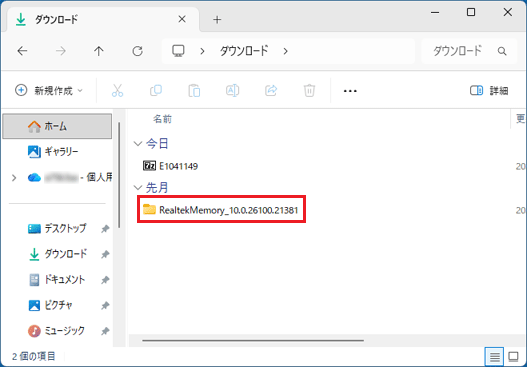The width and height of the screenshot is (527, 367).
Task: Open the three-dot See more menu
Action: [x=350, y=91]
